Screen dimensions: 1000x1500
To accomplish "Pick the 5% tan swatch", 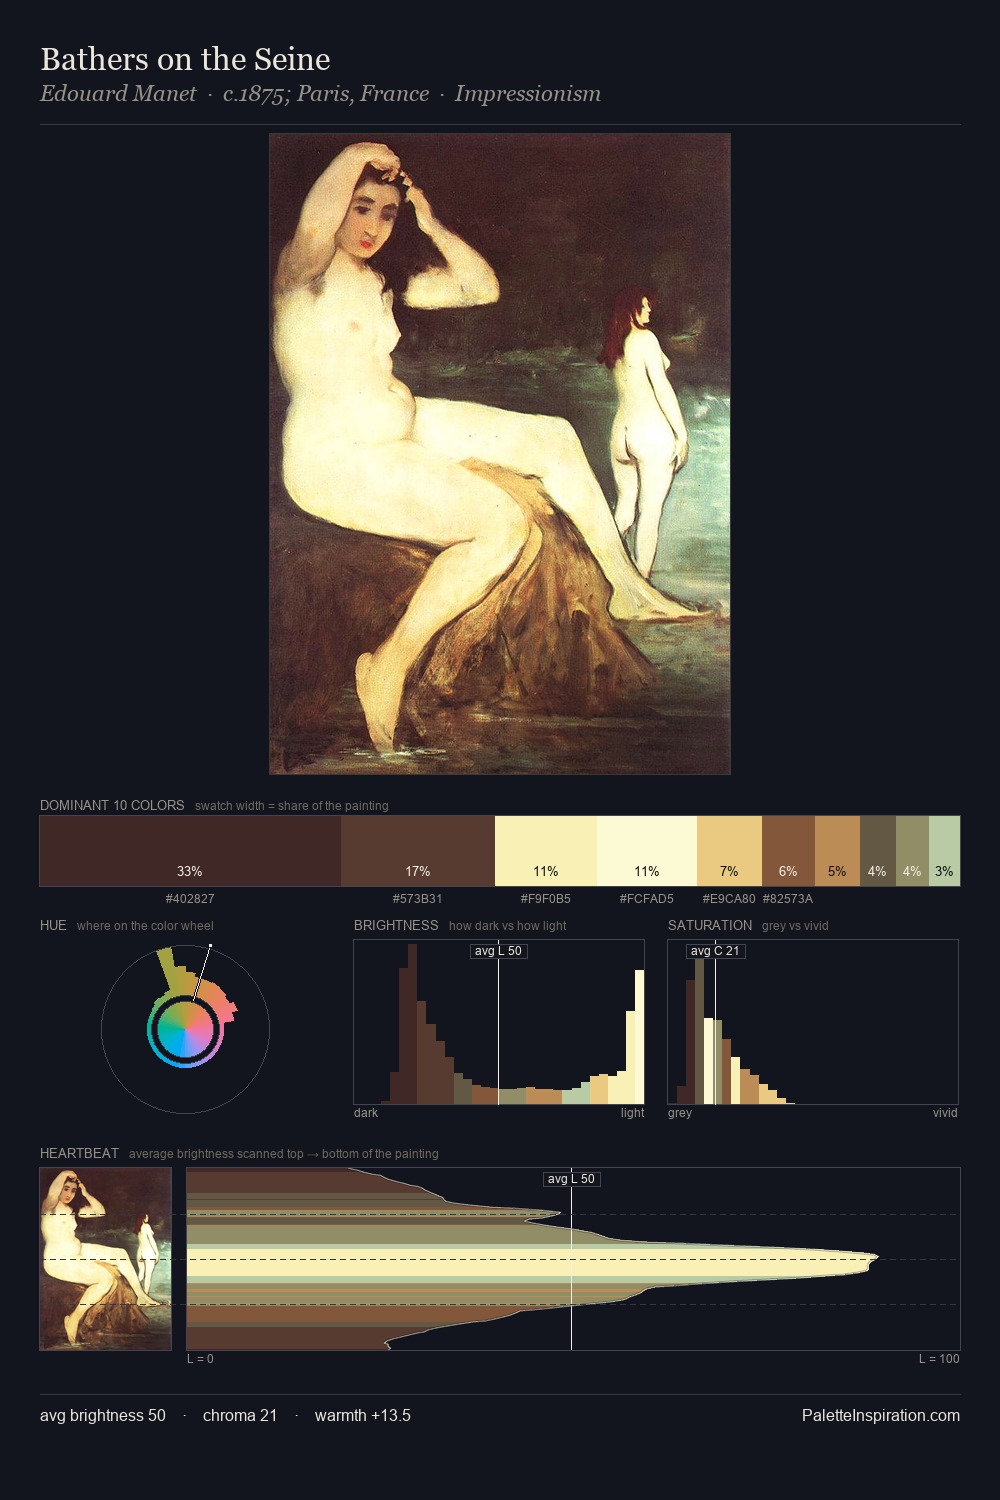I will [x=837, y=851].
